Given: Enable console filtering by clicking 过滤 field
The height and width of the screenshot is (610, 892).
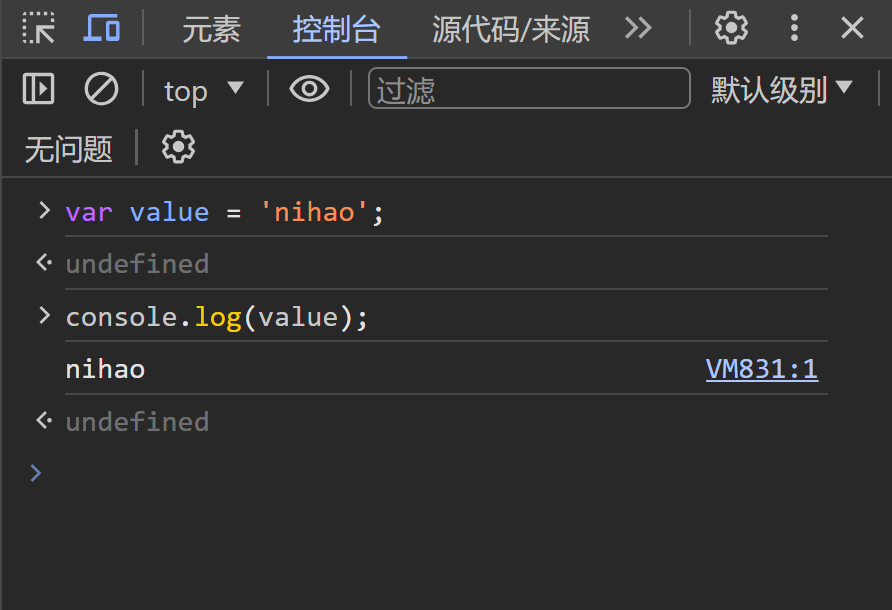Looking at the screenshot, I should pos(528,88).
